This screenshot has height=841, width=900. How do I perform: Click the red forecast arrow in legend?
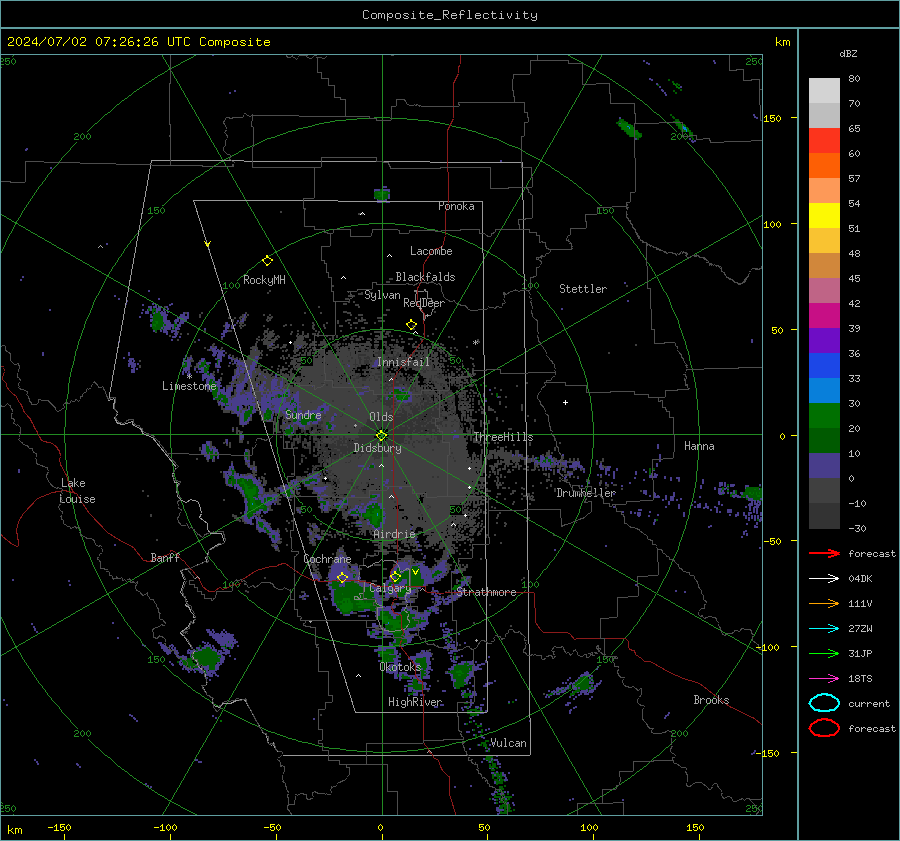[x=824, y=553]
